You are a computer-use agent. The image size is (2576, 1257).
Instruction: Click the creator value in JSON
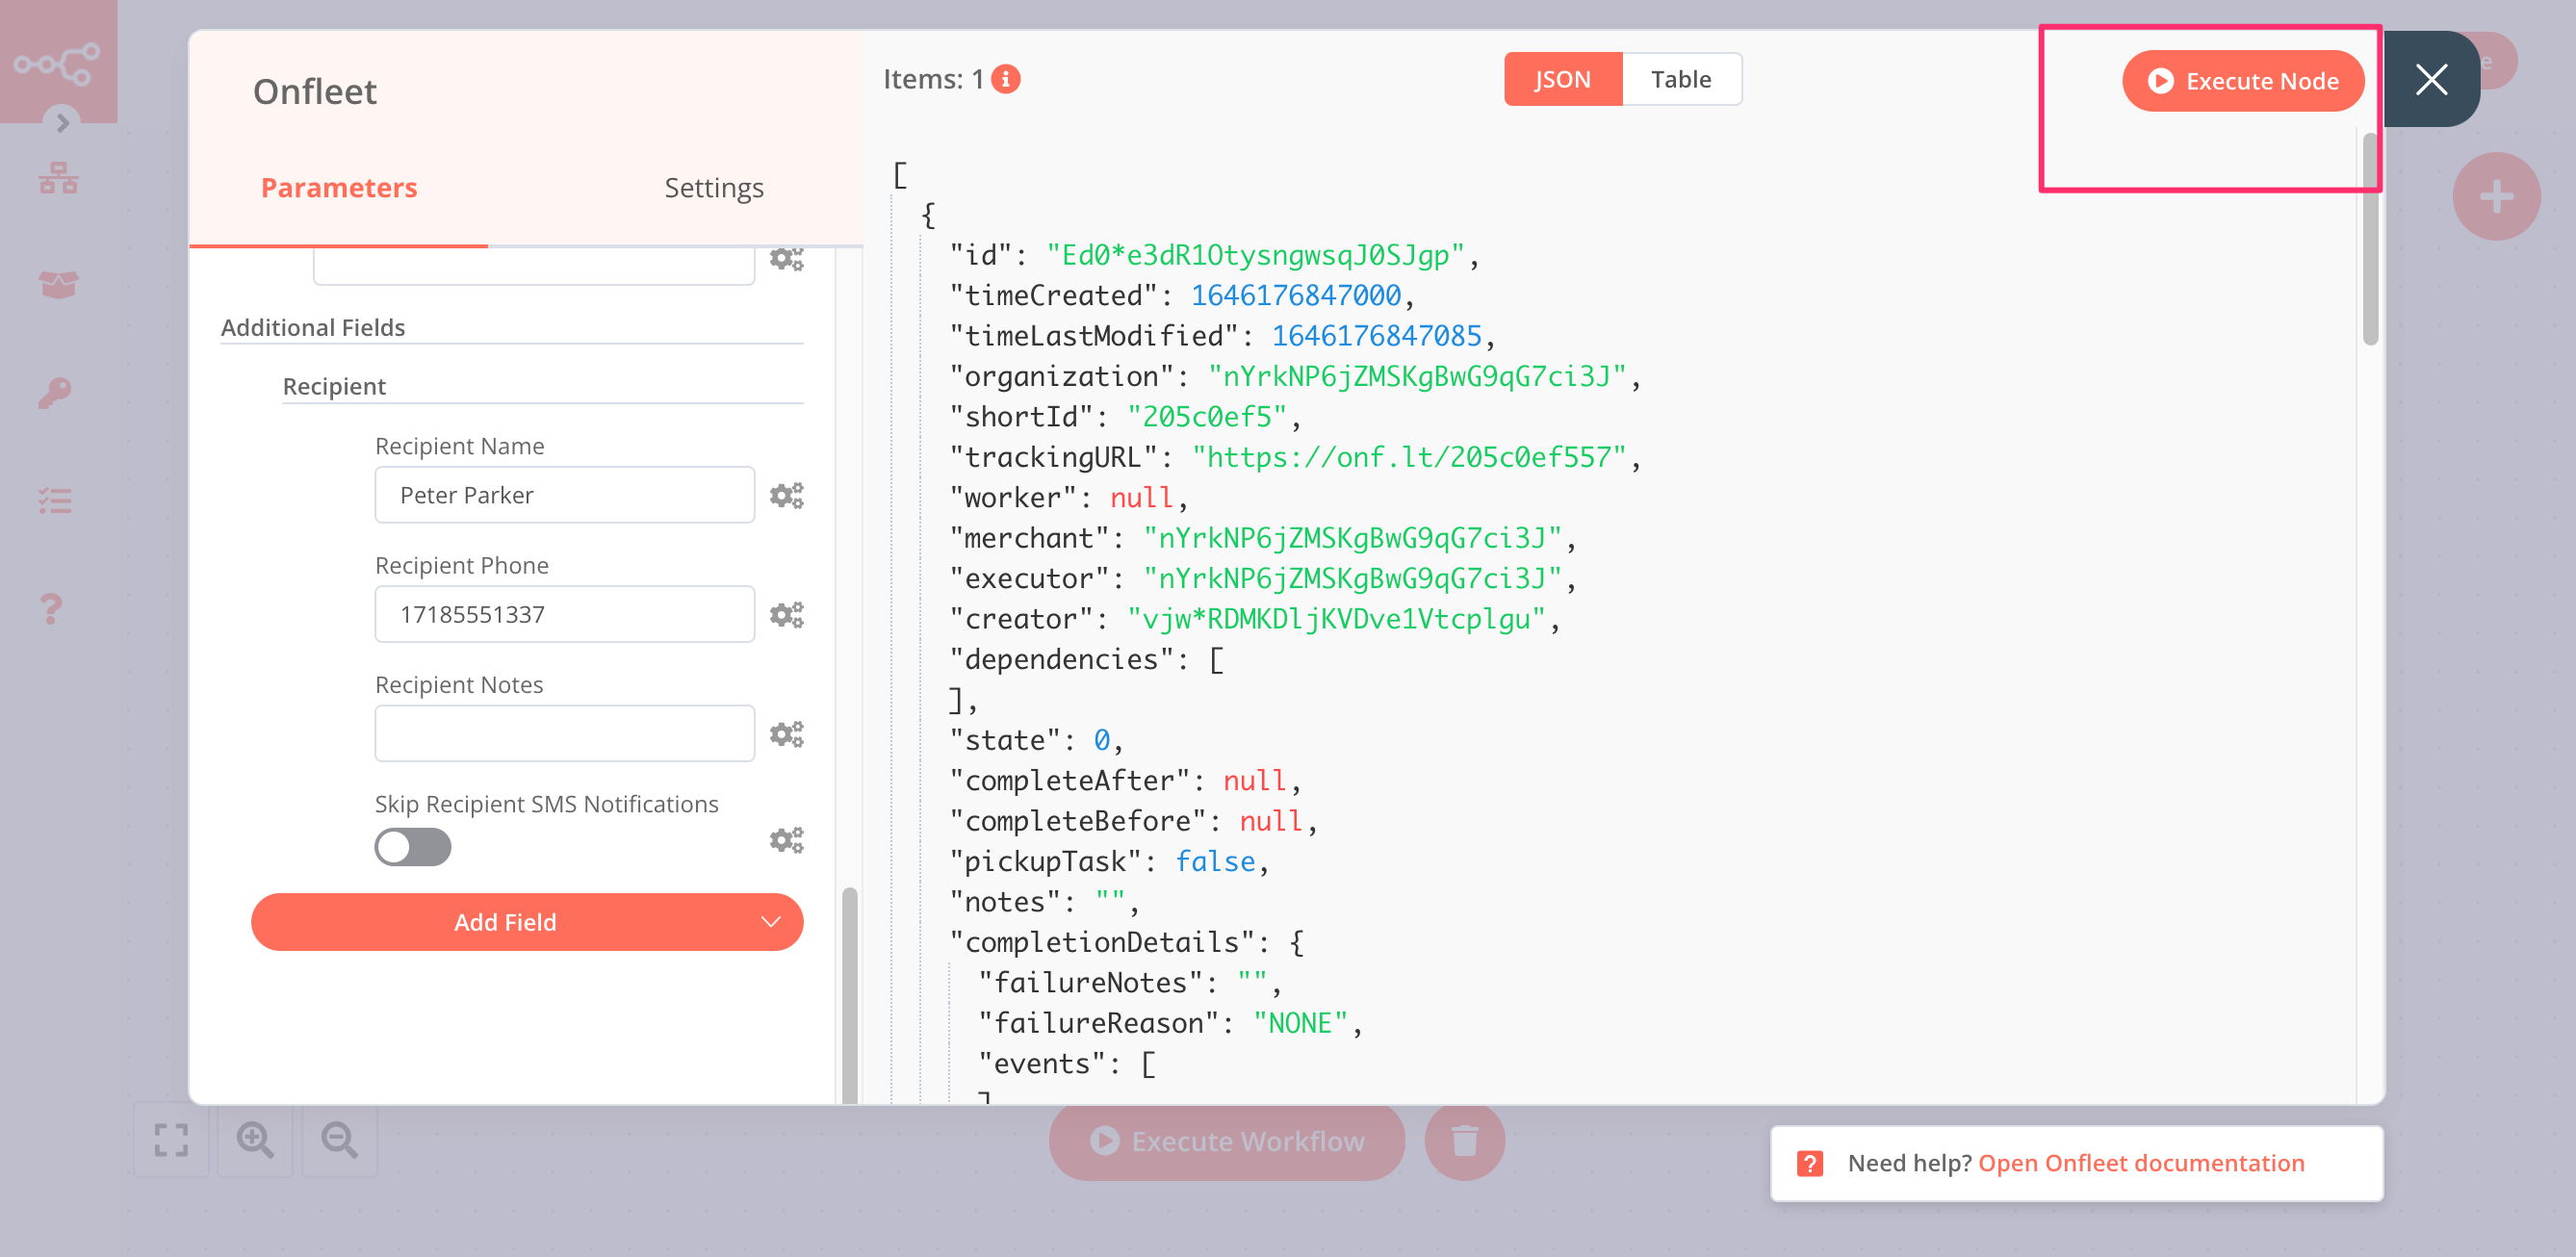click(x=1337, y=619)
